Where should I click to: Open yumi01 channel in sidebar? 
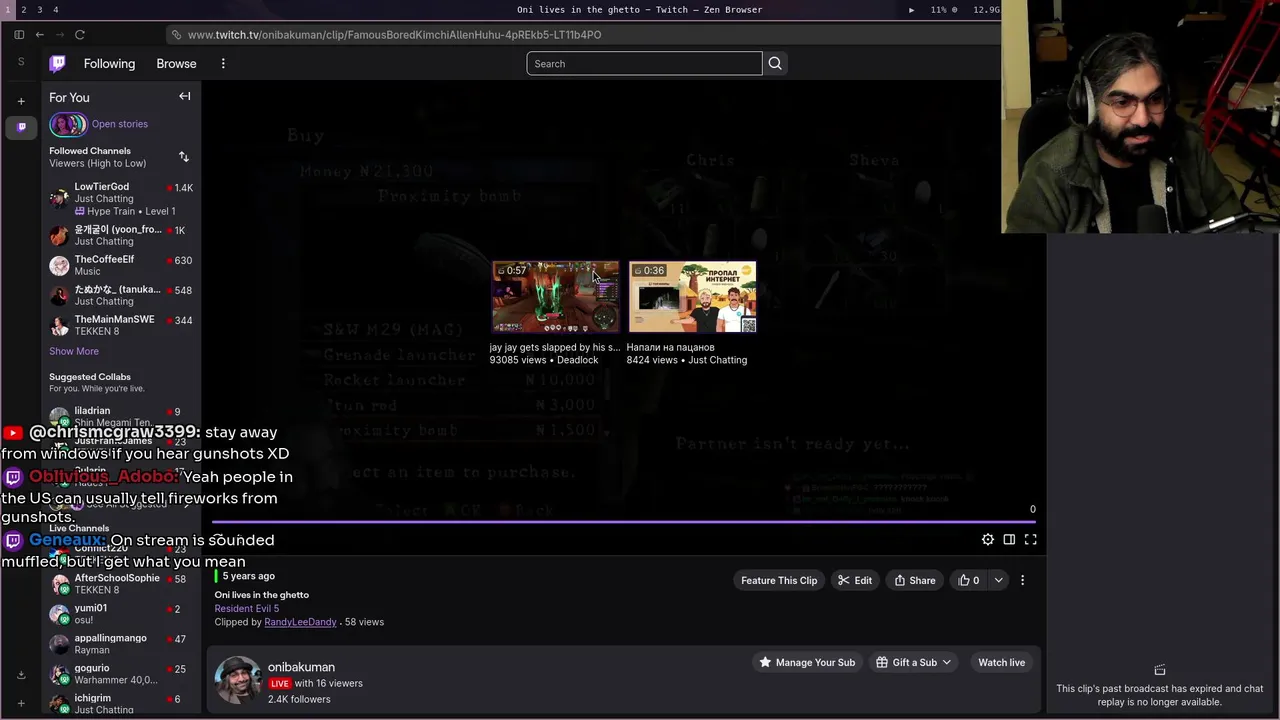pos(121,614)
